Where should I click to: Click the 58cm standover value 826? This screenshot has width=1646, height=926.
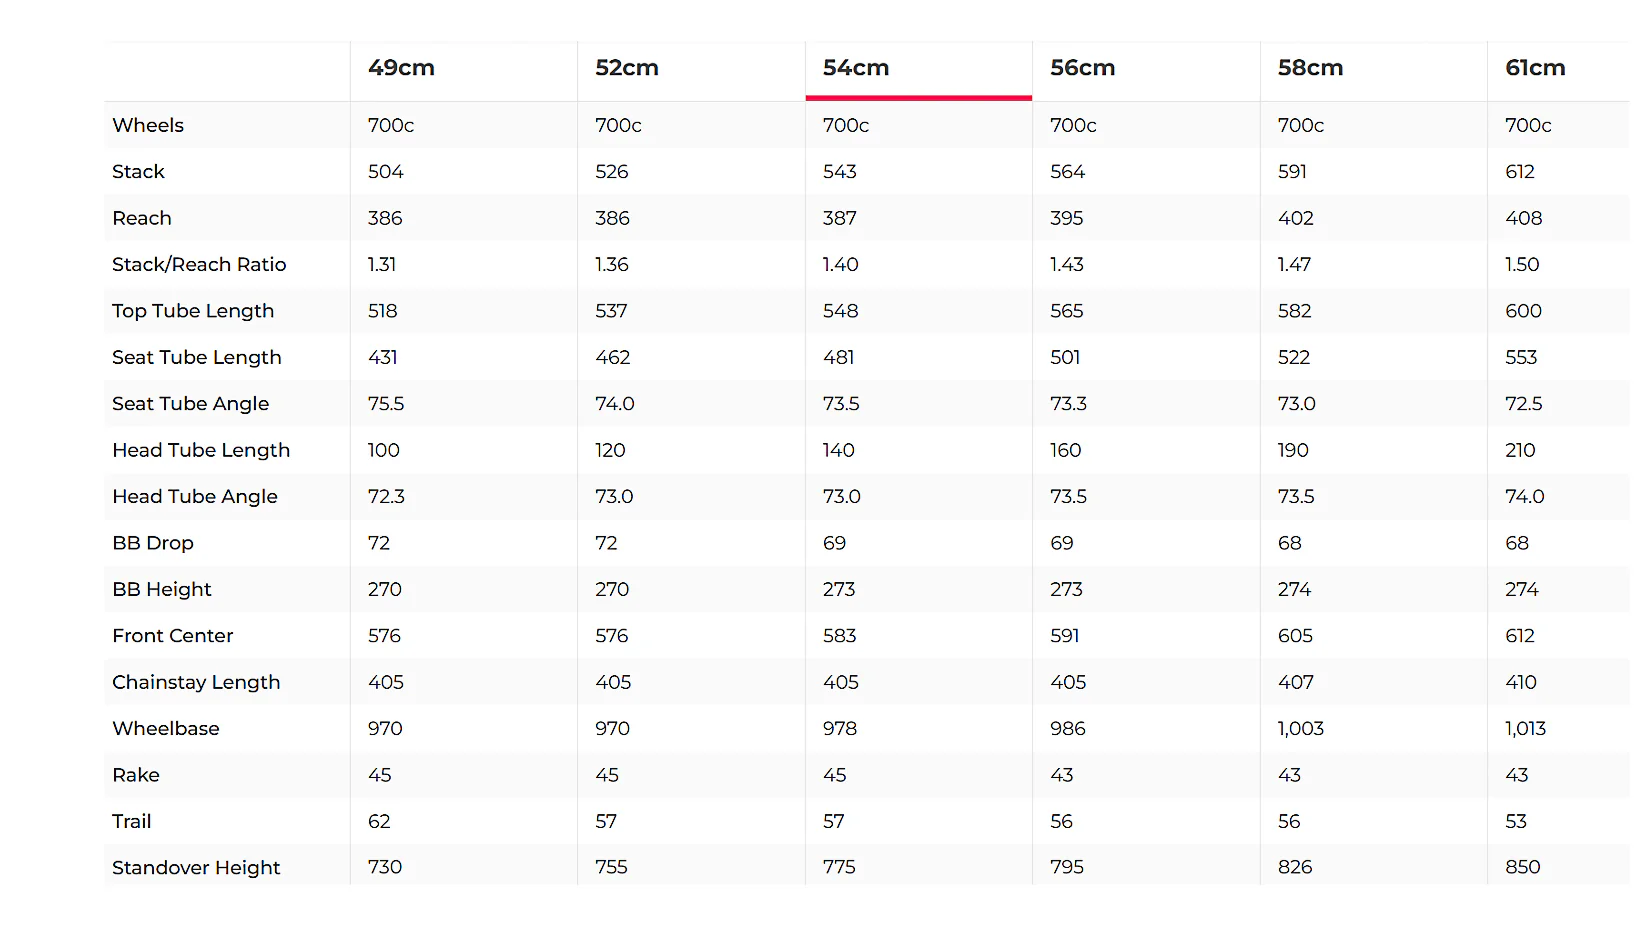pos(1295,867)
